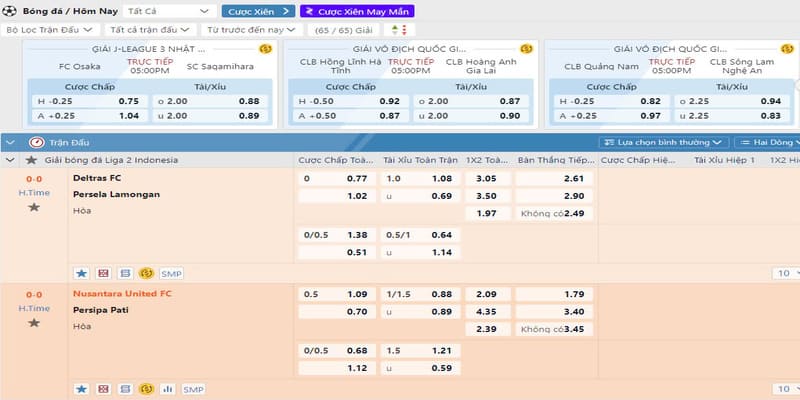Click the gold coin icon on FC Osaka card
The height and width of the screenshot is (400, 800).
click(265, 49)
